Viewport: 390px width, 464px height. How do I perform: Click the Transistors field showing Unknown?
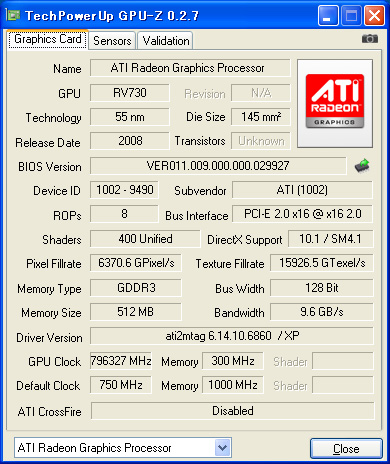click(x=261, y=141)
